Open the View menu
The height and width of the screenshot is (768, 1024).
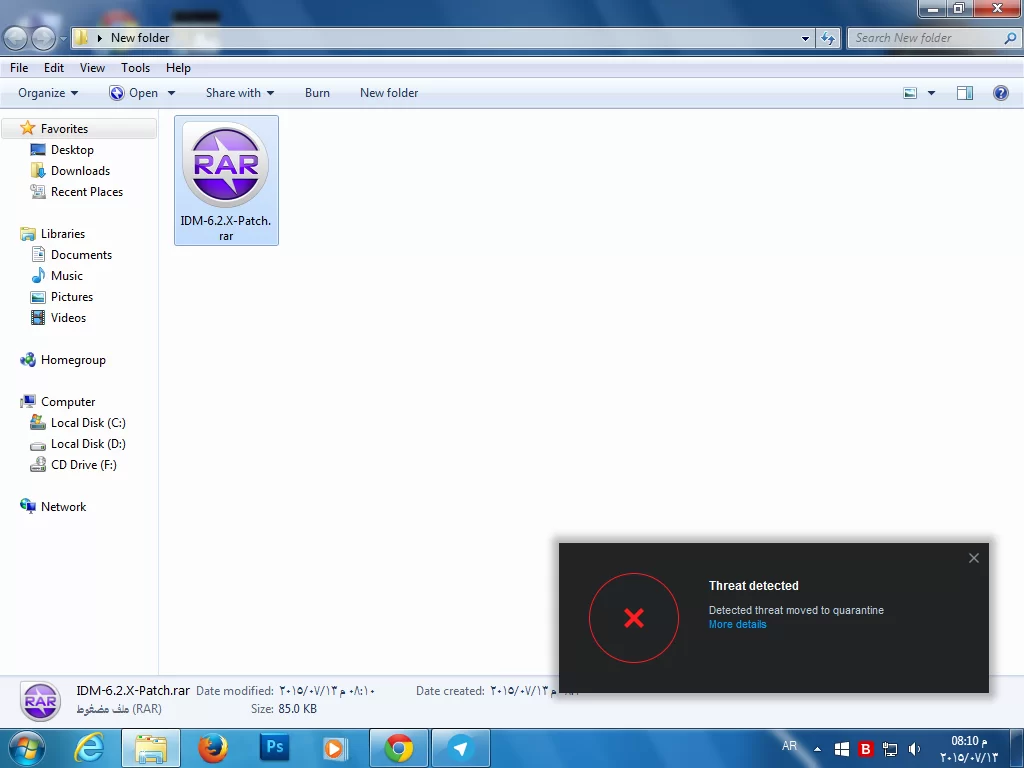(92, 67)
